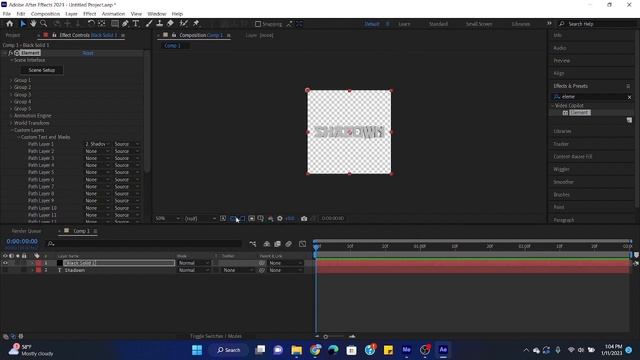This screenshot has width=640, height=360.
Task: Toggle shy layers icon in timeline
Action: (267, 244)
